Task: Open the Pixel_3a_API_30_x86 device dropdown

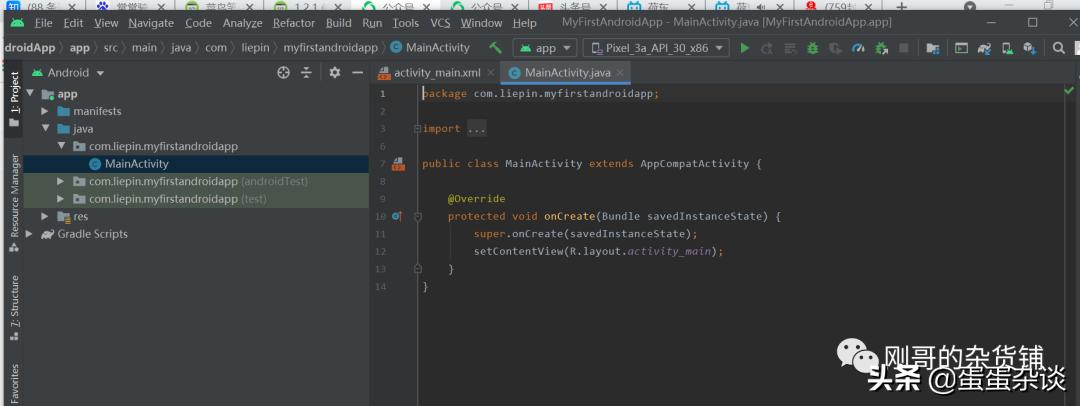Action: coord(657,47)
